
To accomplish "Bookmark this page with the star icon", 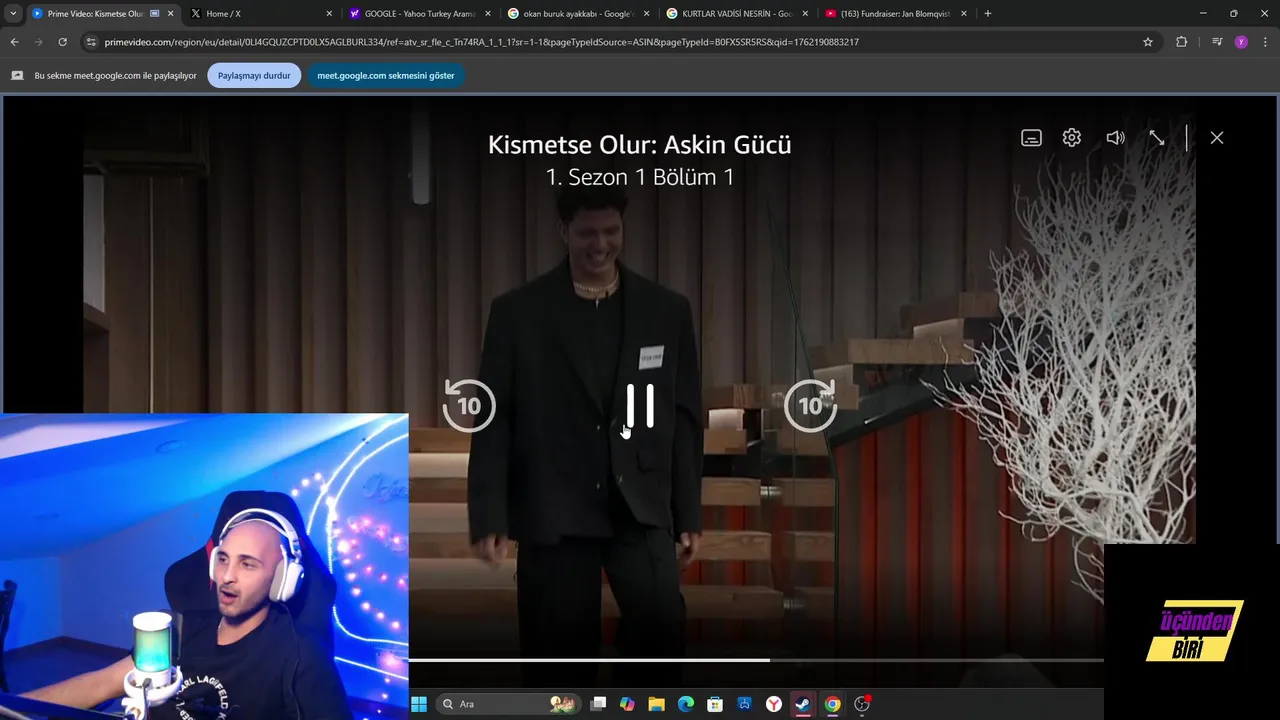I will coord(1148,42).
